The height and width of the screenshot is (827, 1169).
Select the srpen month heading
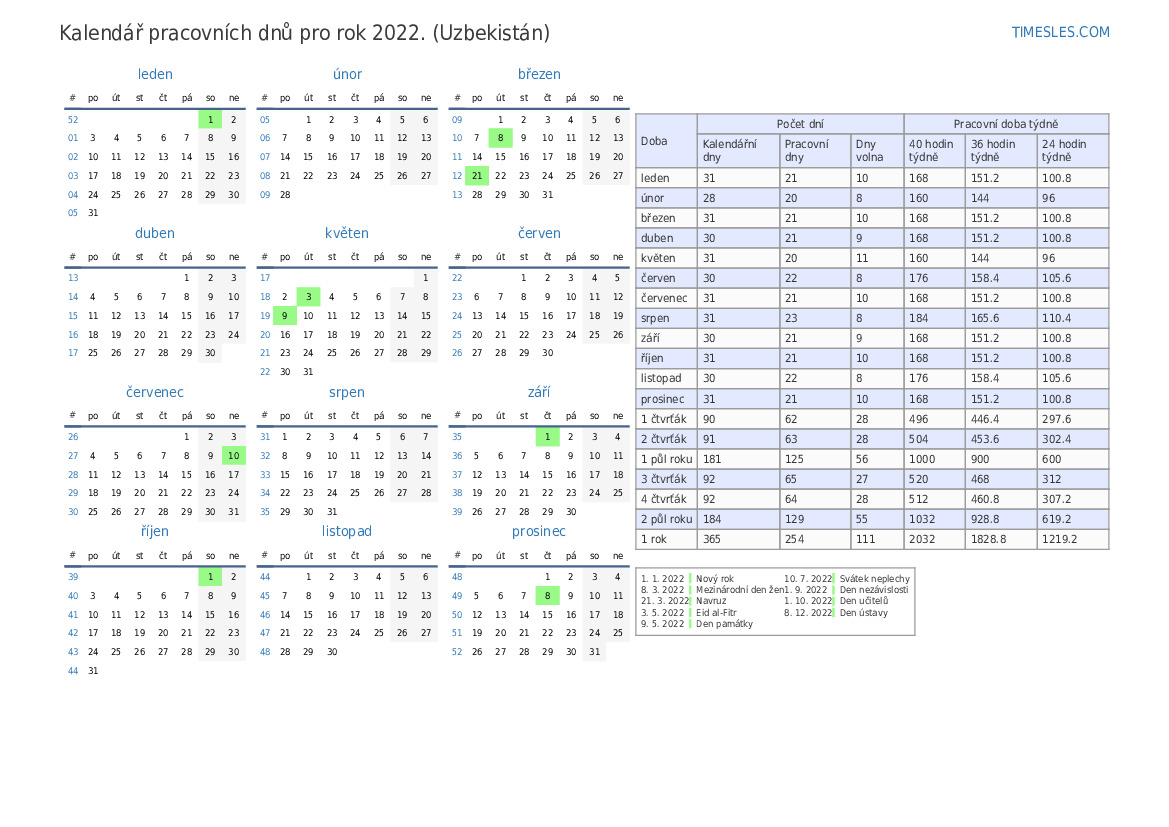point(347,392)
